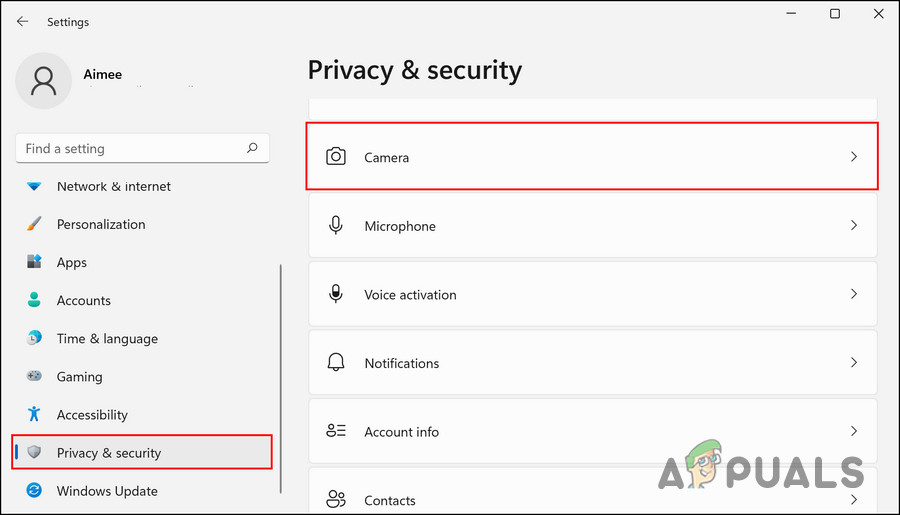Click the sidebar vertical scrollbar

(x=281, y=378)
